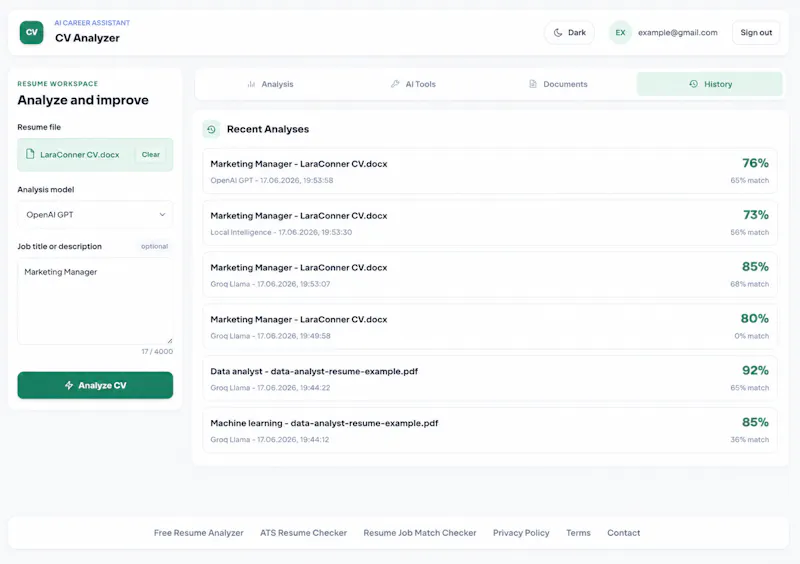800x564 pixels.
Task: Click the 0% match label
Action: pyautogui.click(x=752, y=336)
